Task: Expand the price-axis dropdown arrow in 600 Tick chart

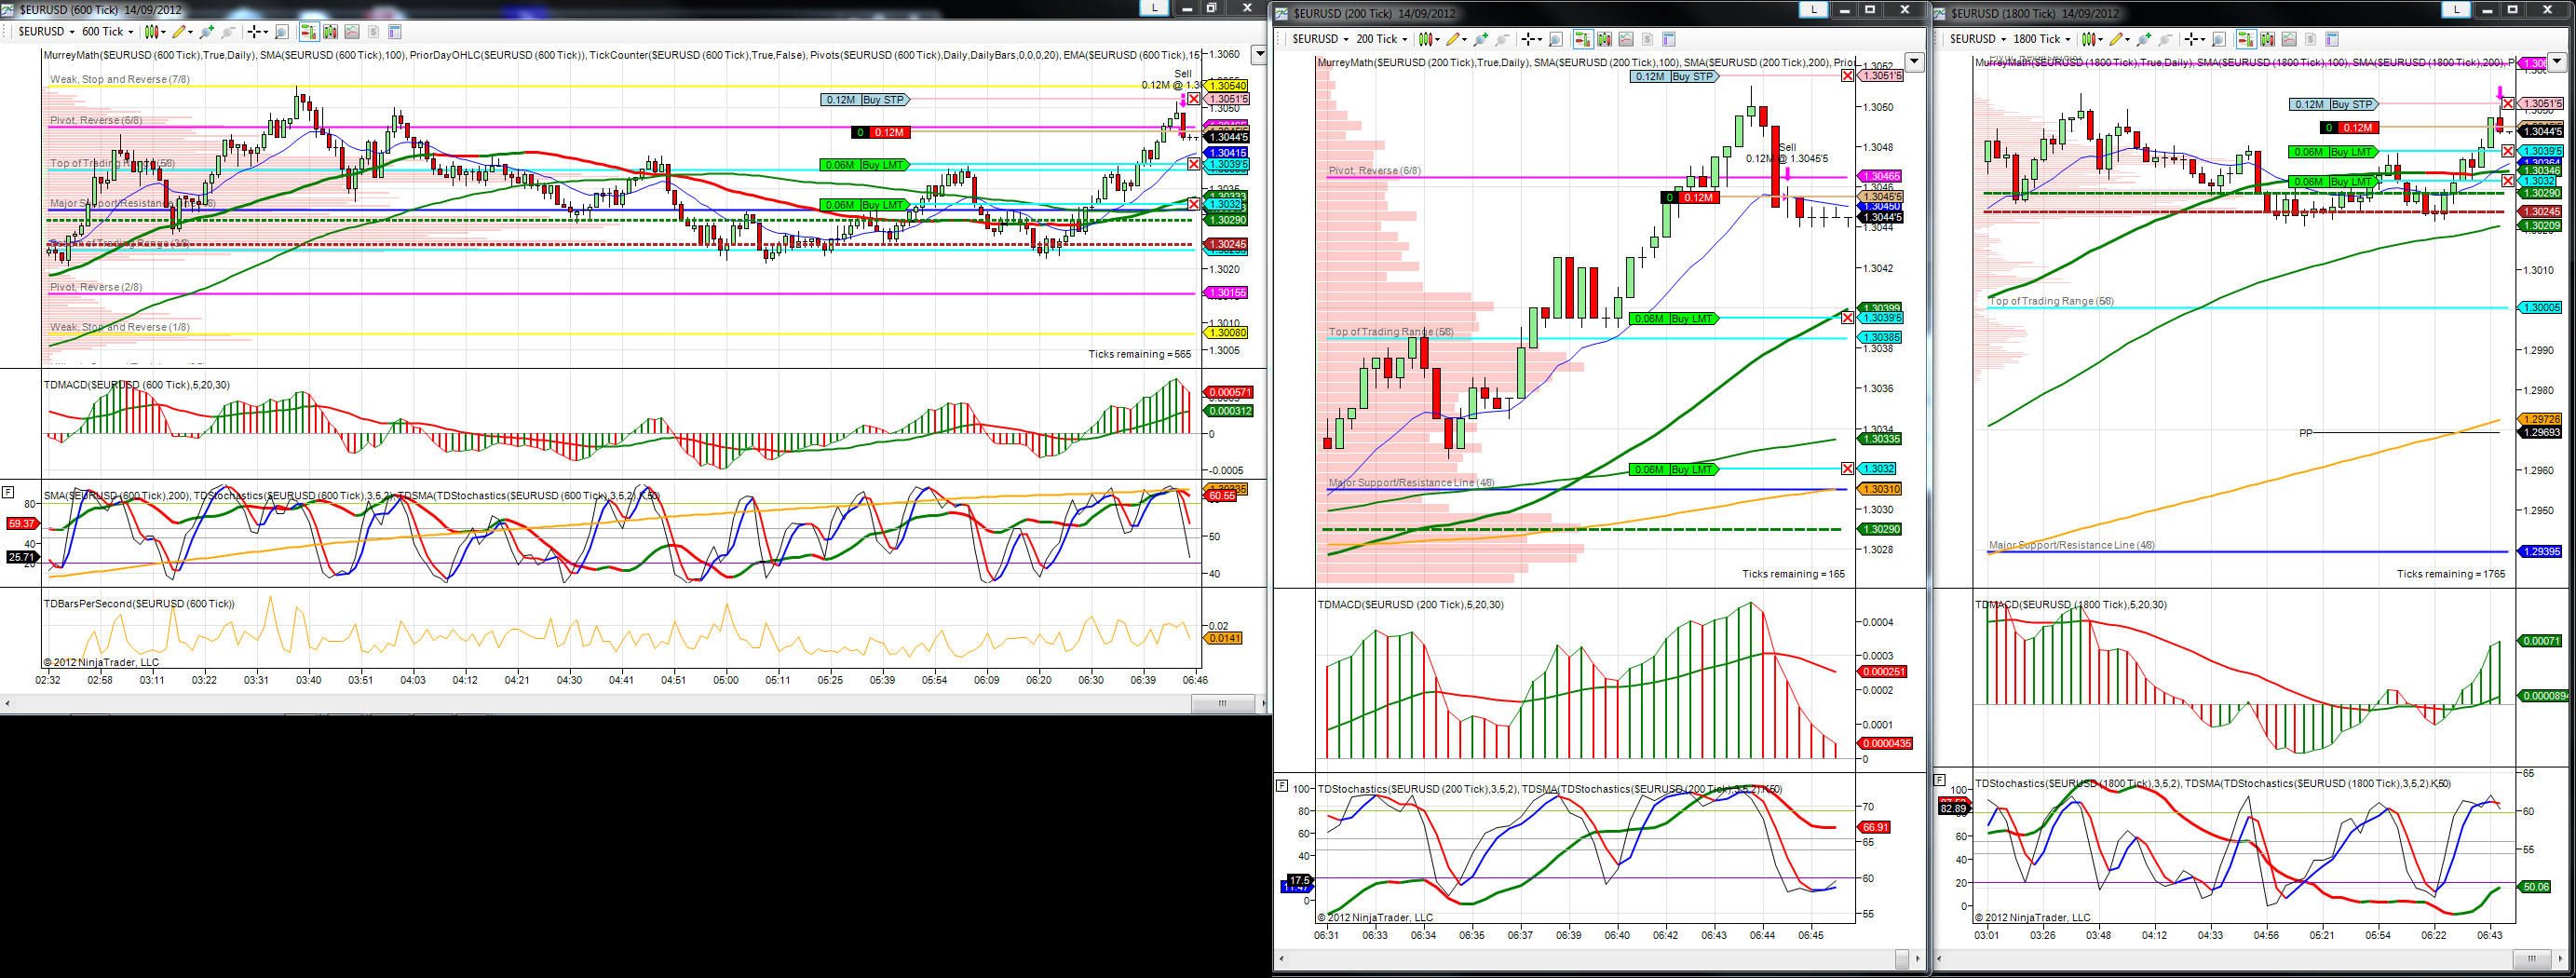Action: 1259,55
